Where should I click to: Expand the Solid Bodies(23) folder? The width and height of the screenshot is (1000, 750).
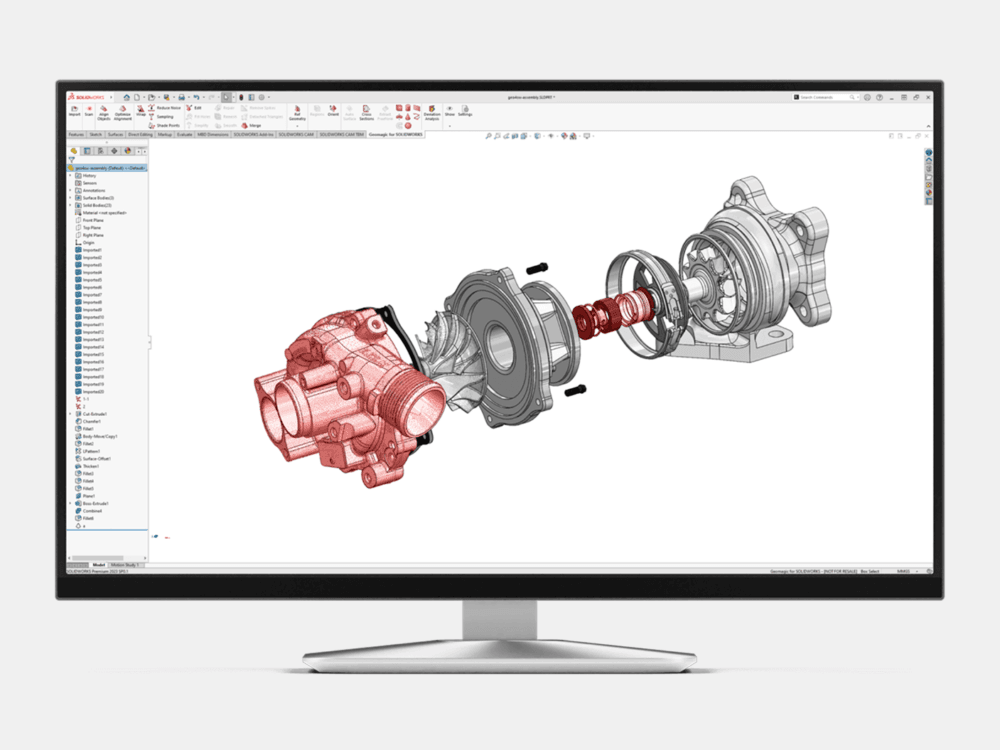(x=69, y=203)
